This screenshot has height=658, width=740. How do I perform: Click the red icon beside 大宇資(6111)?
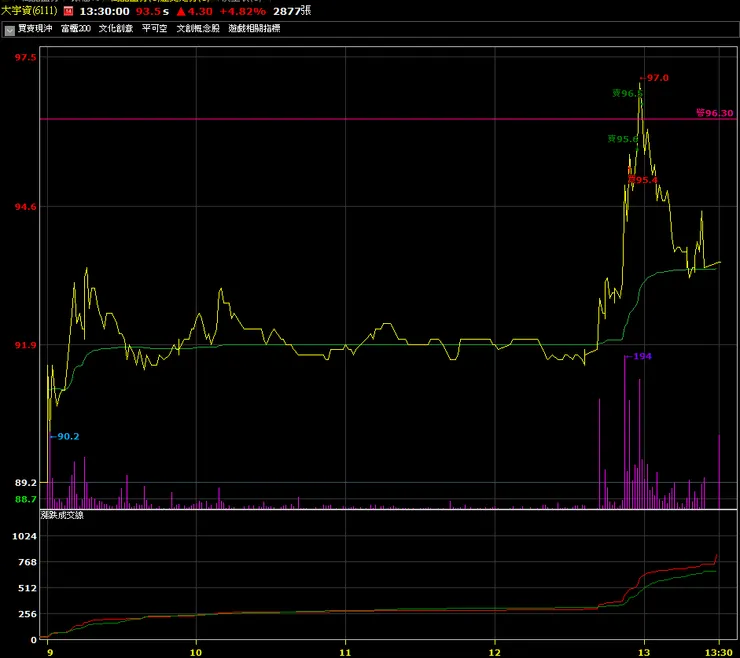point(68,11)
